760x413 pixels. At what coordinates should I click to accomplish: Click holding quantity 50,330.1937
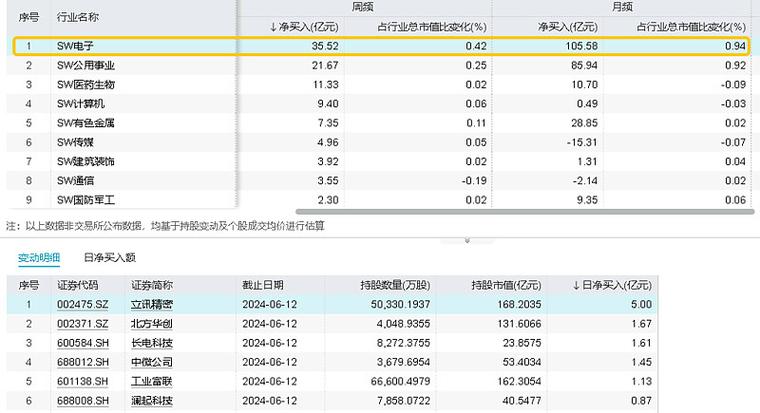[x=400, y=304]
